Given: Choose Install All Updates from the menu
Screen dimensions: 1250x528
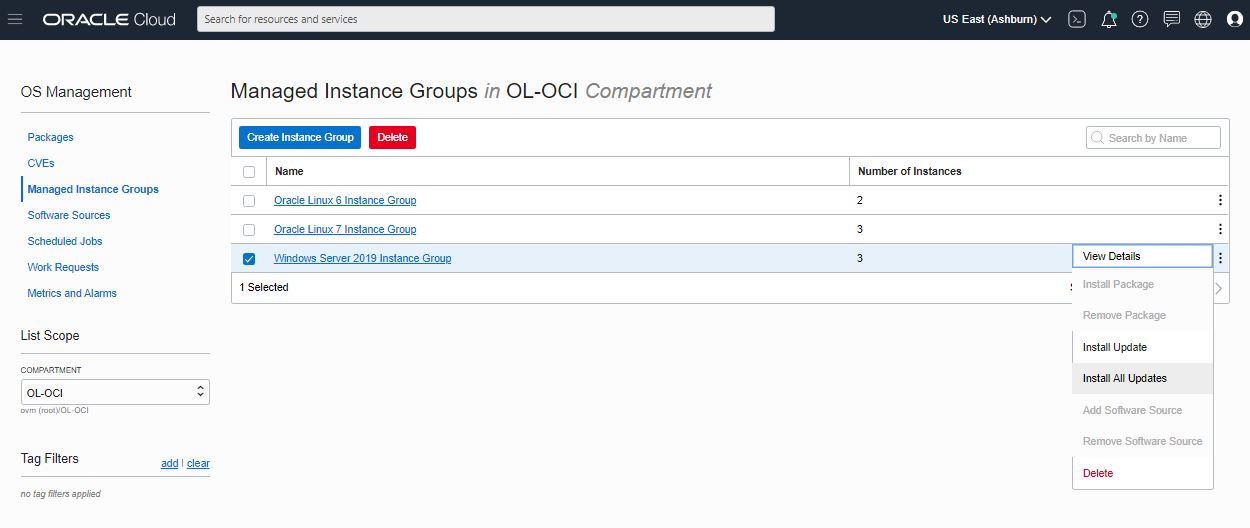Looking at the screenshot, I should tap(1142, 378).
